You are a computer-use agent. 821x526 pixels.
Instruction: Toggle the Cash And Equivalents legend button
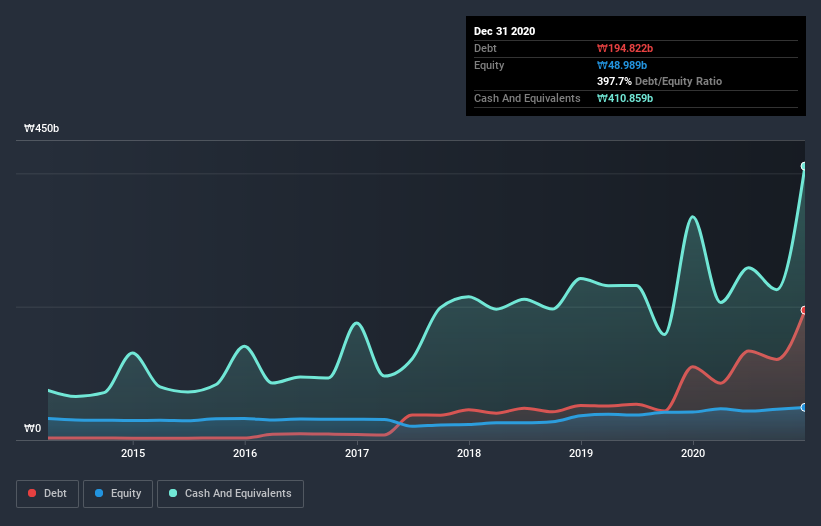230,494
